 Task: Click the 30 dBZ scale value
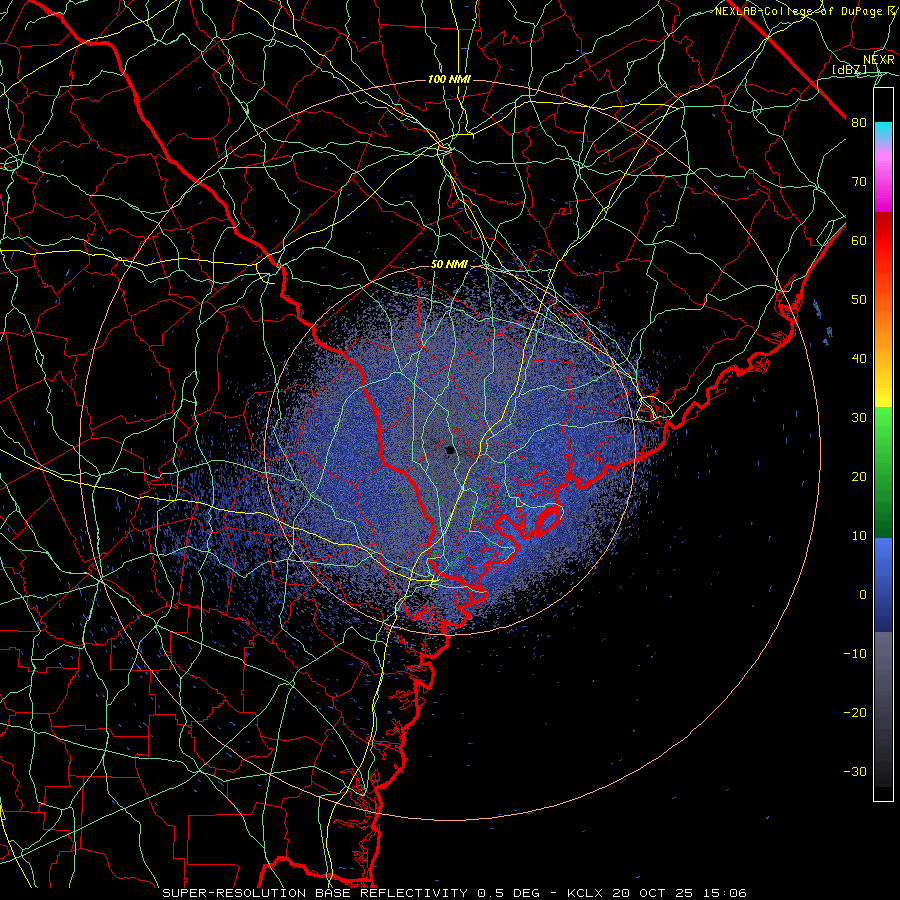click(x=859, y=418)
